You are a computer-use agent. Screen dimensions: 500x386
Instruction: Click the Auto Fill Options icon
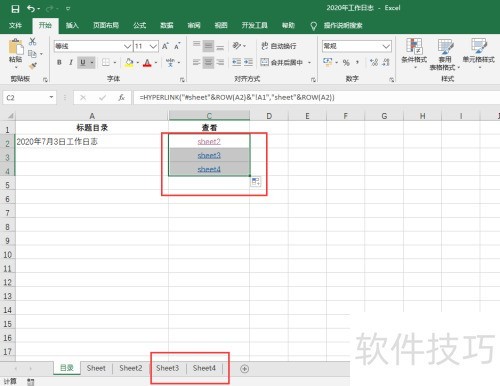coord(256,182)
